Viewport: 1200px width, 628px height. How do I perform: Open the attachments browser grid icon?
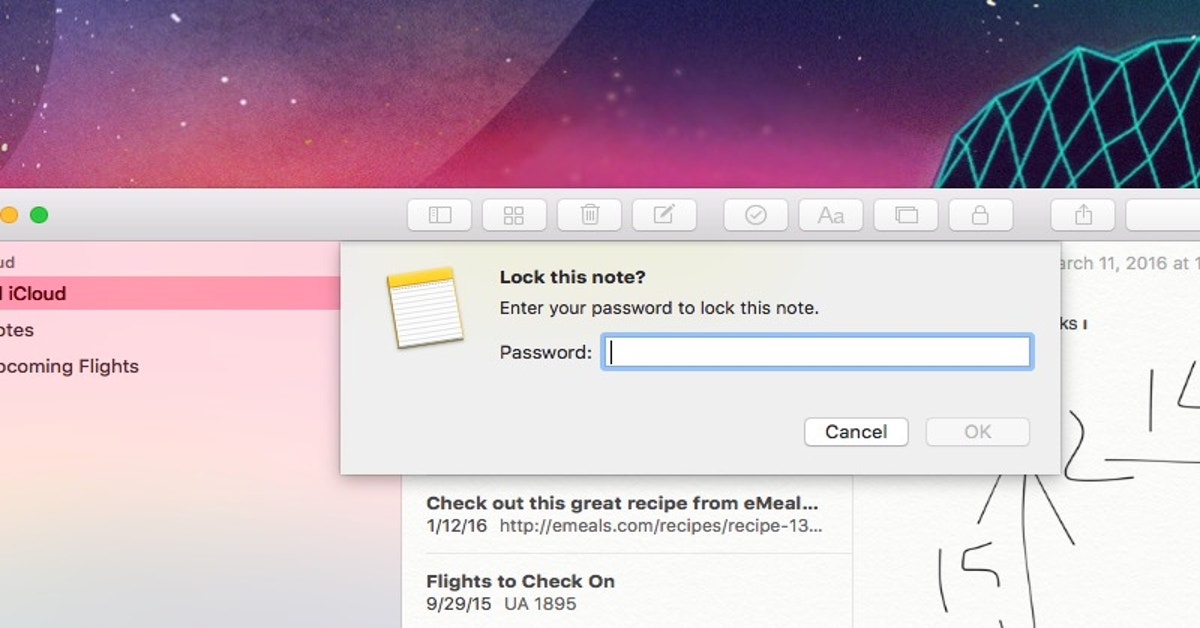coord(514,215)
